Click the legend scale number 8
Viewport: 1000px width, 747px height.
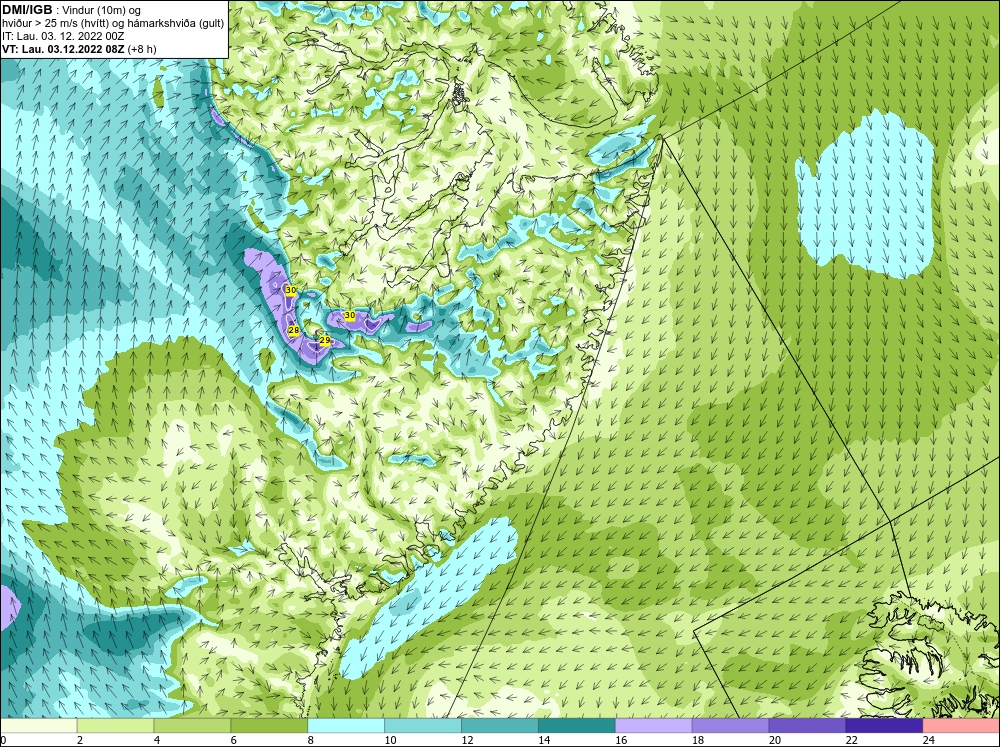(311, 740)
